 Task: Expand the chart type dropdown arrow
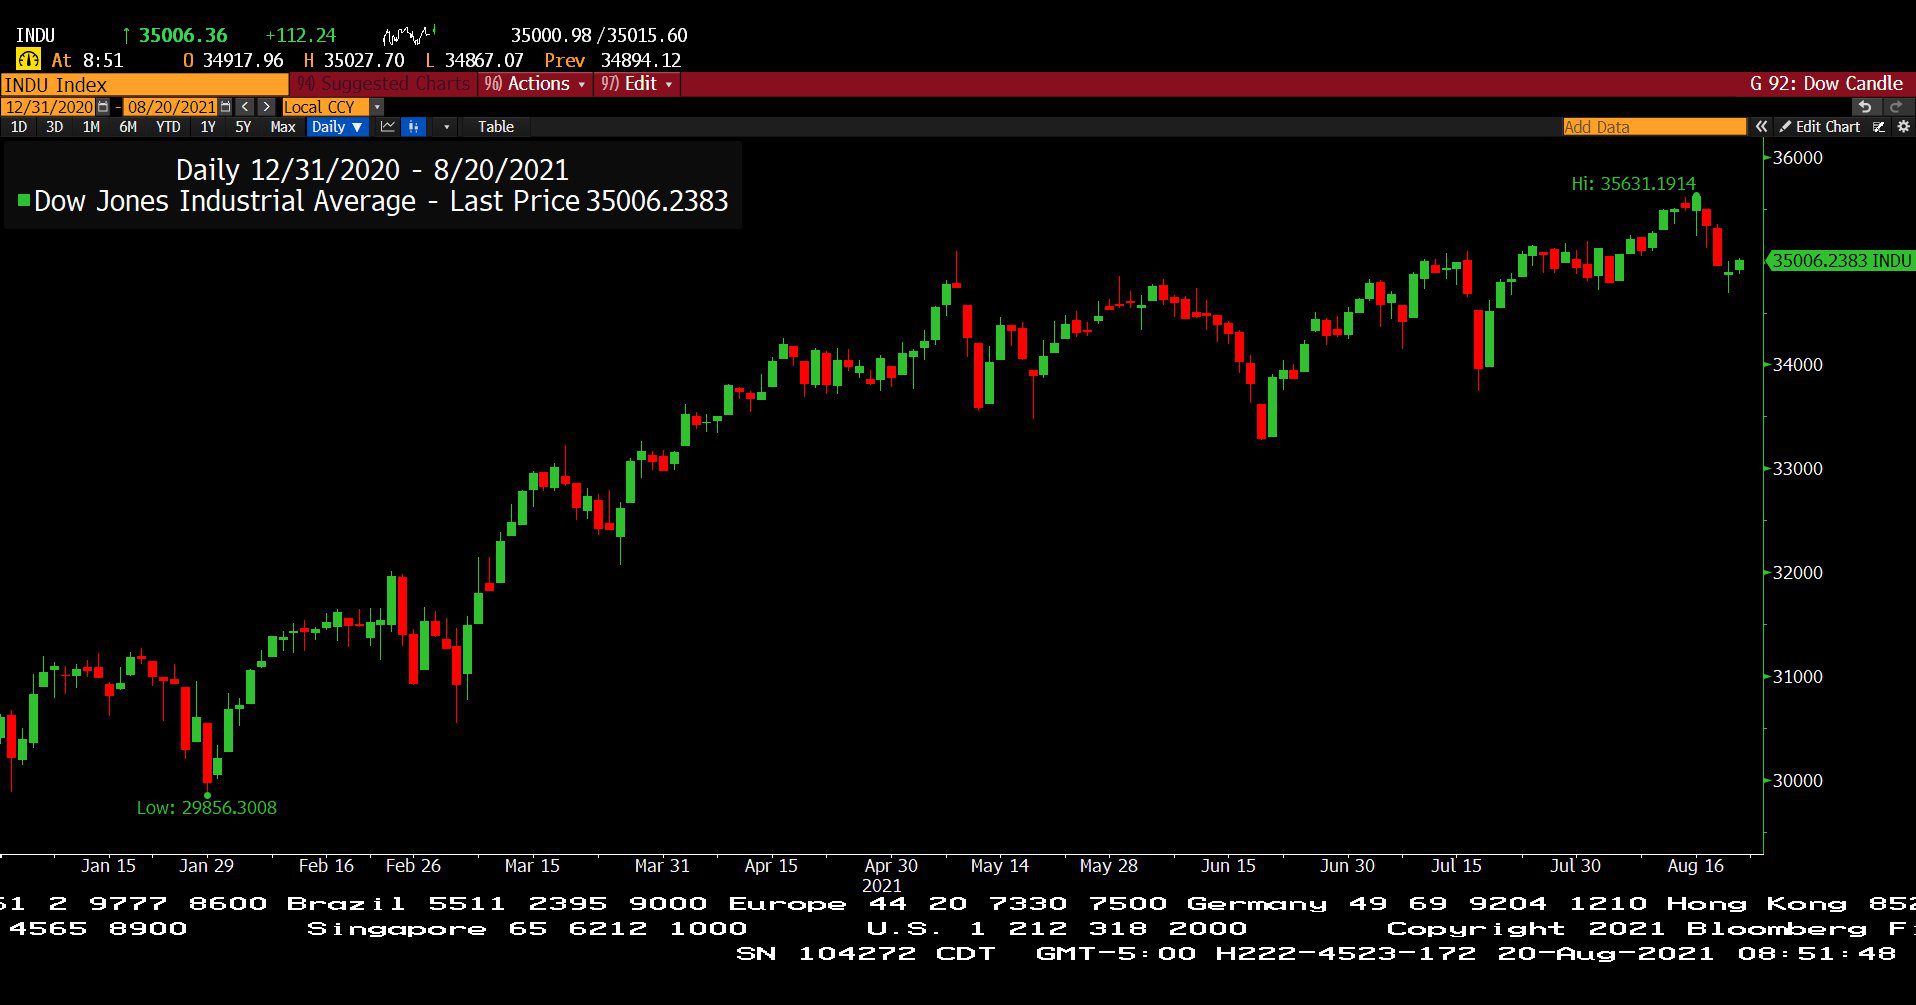coord(446,127)
